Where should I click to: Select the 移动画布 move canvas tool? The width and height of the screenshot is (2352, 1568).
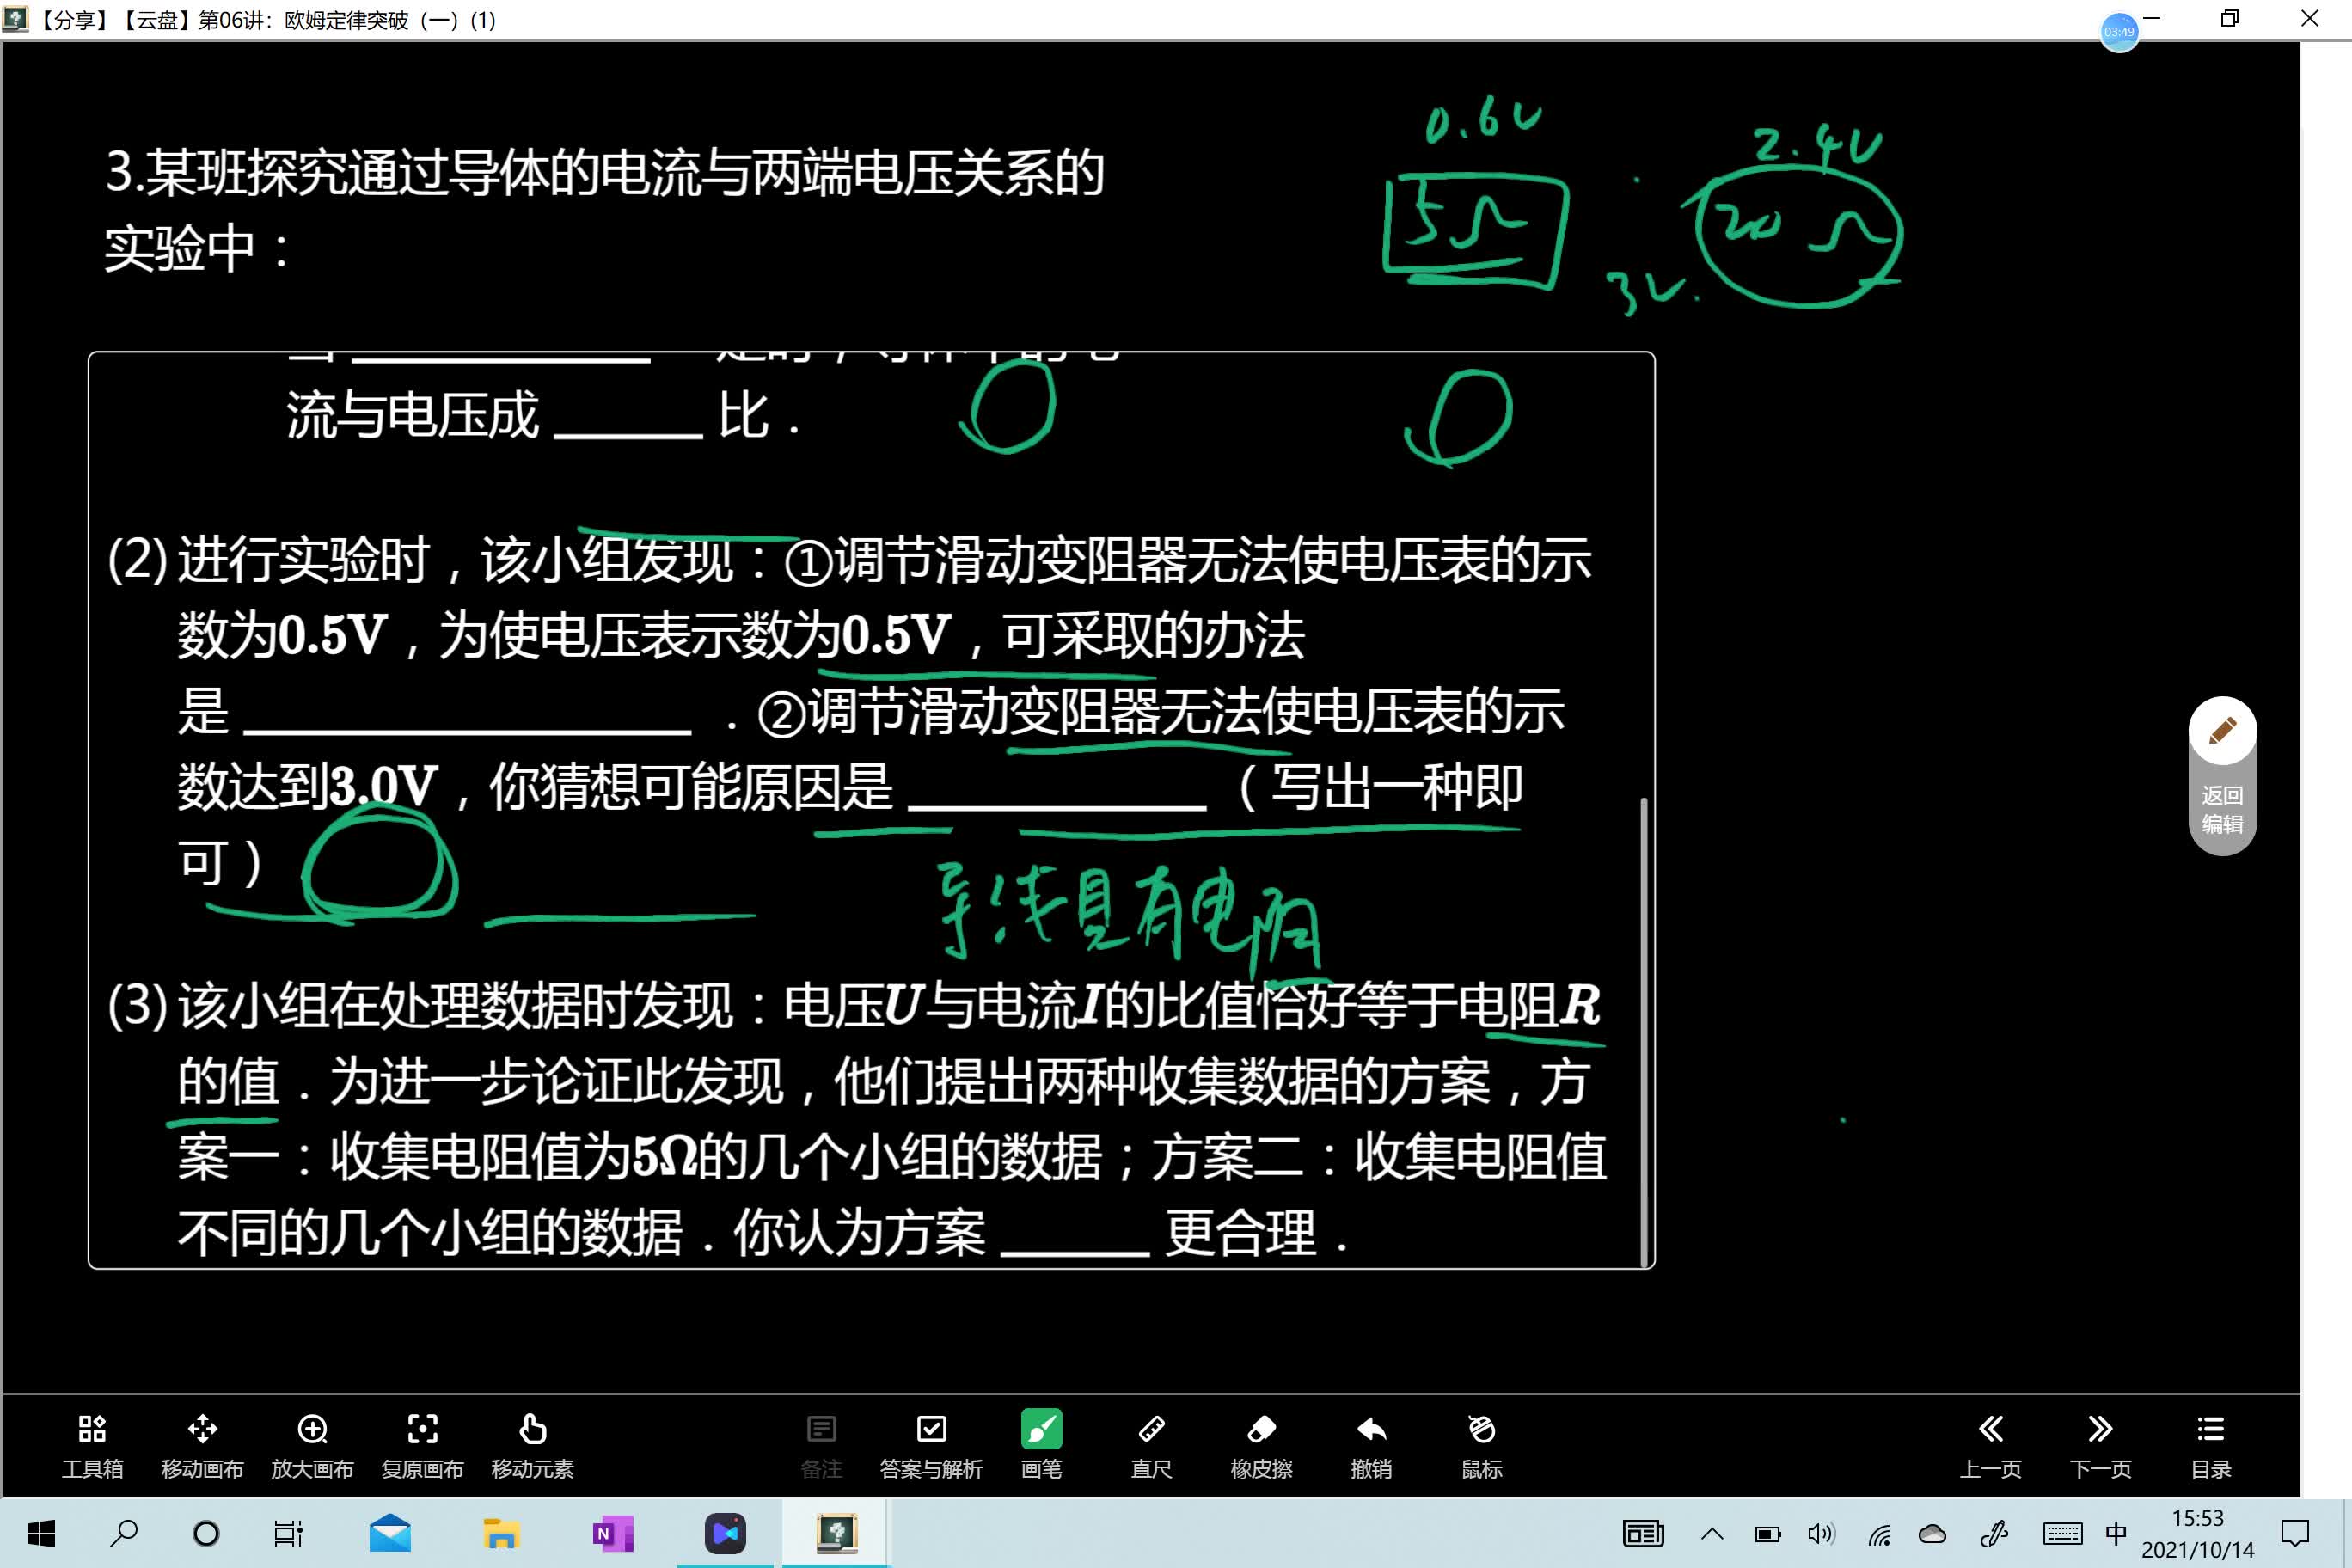pos(203,1443)
